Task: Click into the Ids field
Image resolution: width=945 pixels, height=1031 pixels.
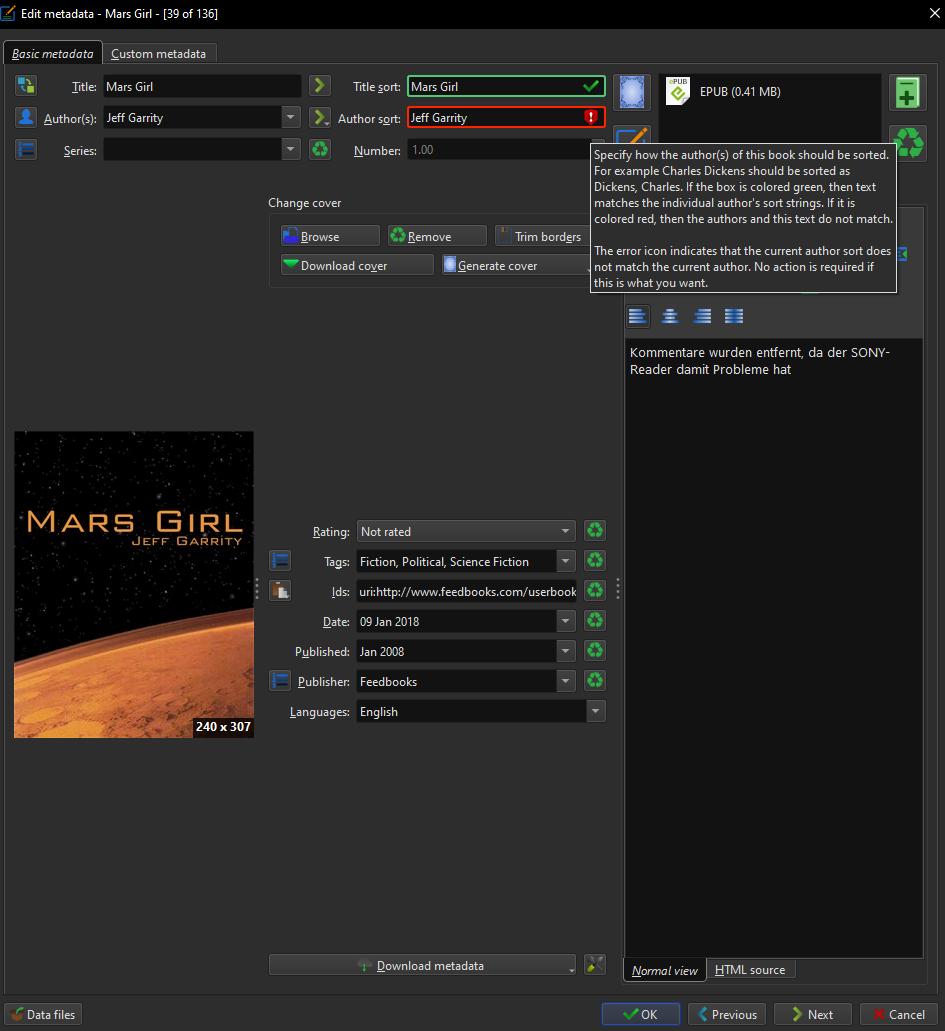Action: (466, 591)
